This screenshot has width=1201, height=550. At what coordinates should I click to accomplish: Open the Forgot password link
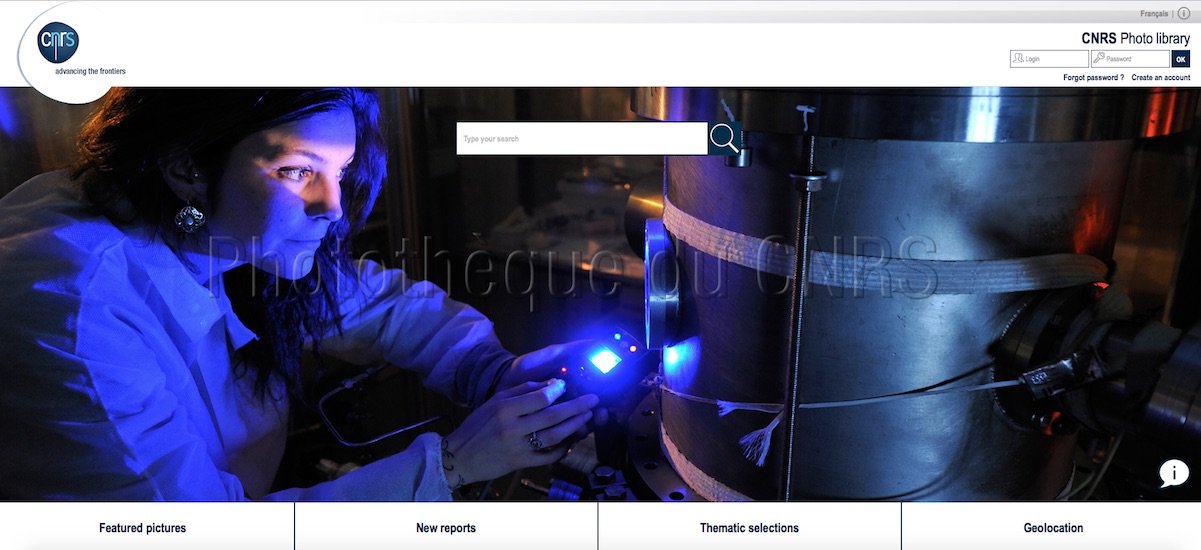(1093, 77)
